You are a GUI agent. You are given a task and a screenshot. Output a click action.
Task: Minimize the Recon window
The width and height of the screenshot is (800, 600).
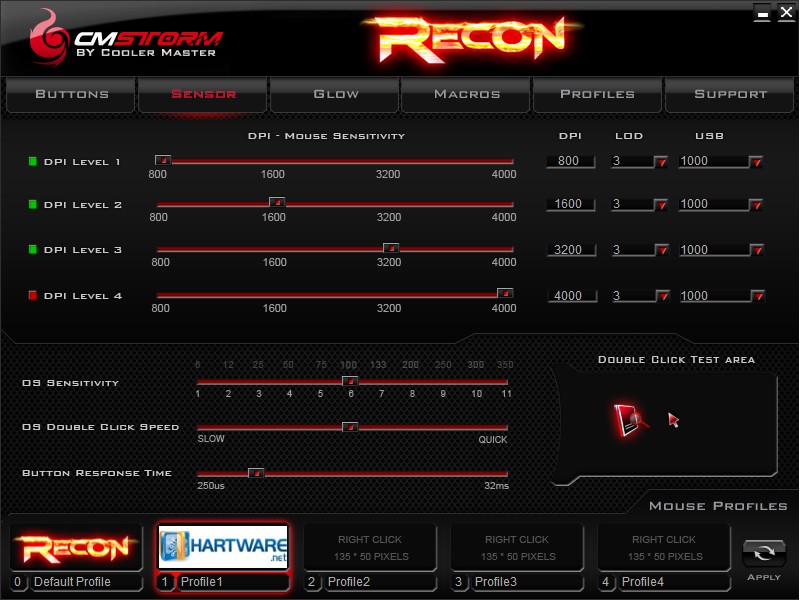coord(762,13)
